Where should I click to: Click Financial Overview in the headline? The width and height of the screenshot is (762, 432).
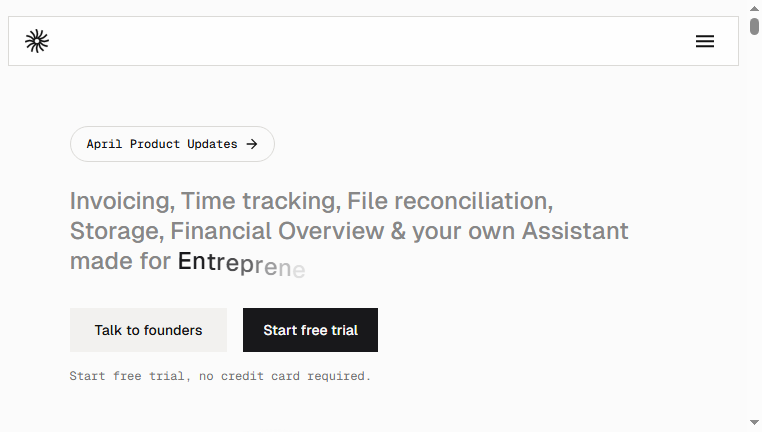click(x=277, y=231)
